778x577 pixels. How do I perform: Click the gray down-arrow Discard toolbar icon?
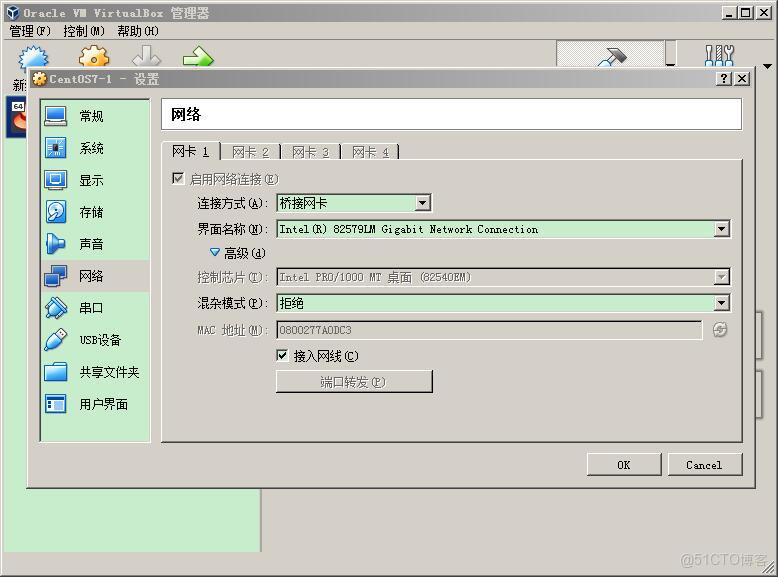click(x=146, y=57)
